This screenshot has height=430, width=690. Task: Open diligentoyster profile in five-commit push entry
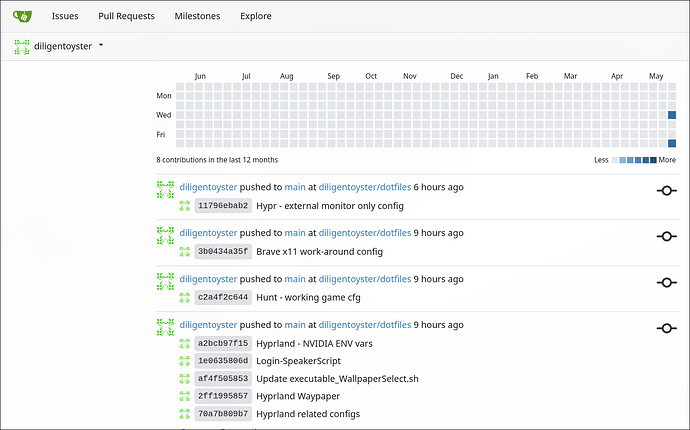point(208,325)
